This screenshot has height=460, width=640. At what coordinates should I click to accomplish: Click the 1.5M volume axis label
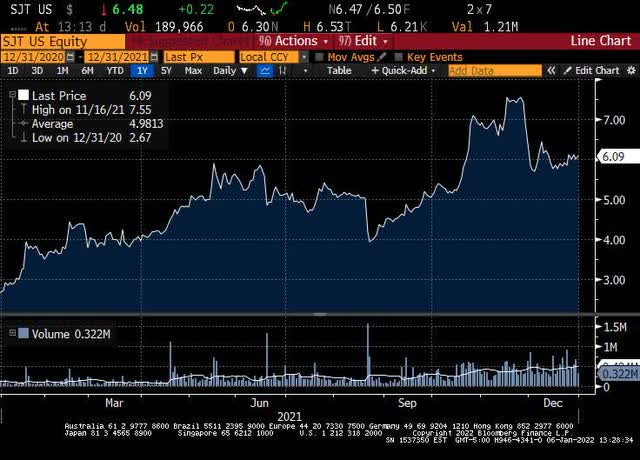click(x=615, y=327)
